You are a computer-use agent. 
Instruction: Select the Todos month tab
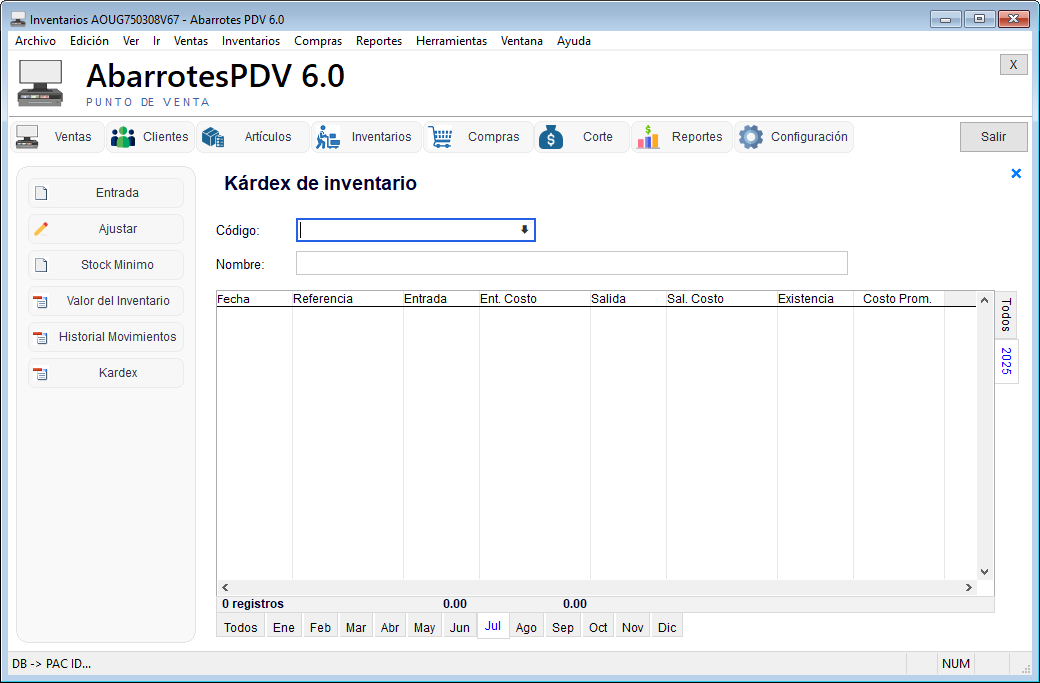240,627
